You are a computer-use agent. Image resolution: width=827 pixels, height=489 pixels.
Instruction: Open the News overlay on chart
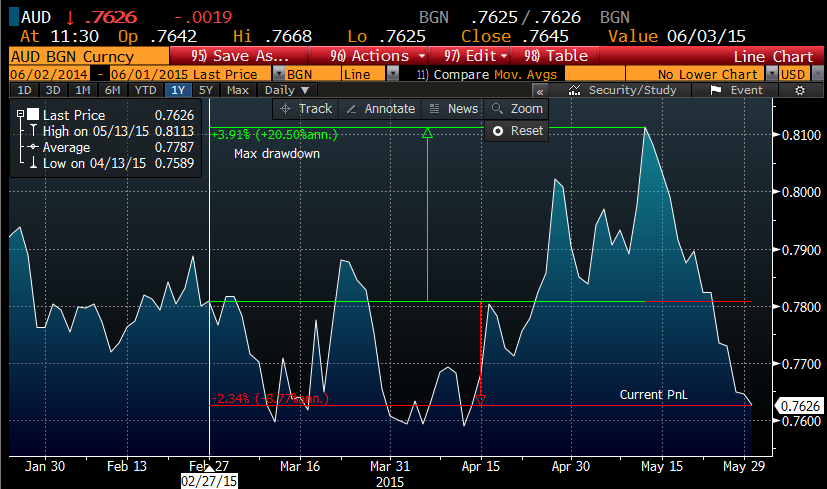pyautogui.click(x=453, y=108)
